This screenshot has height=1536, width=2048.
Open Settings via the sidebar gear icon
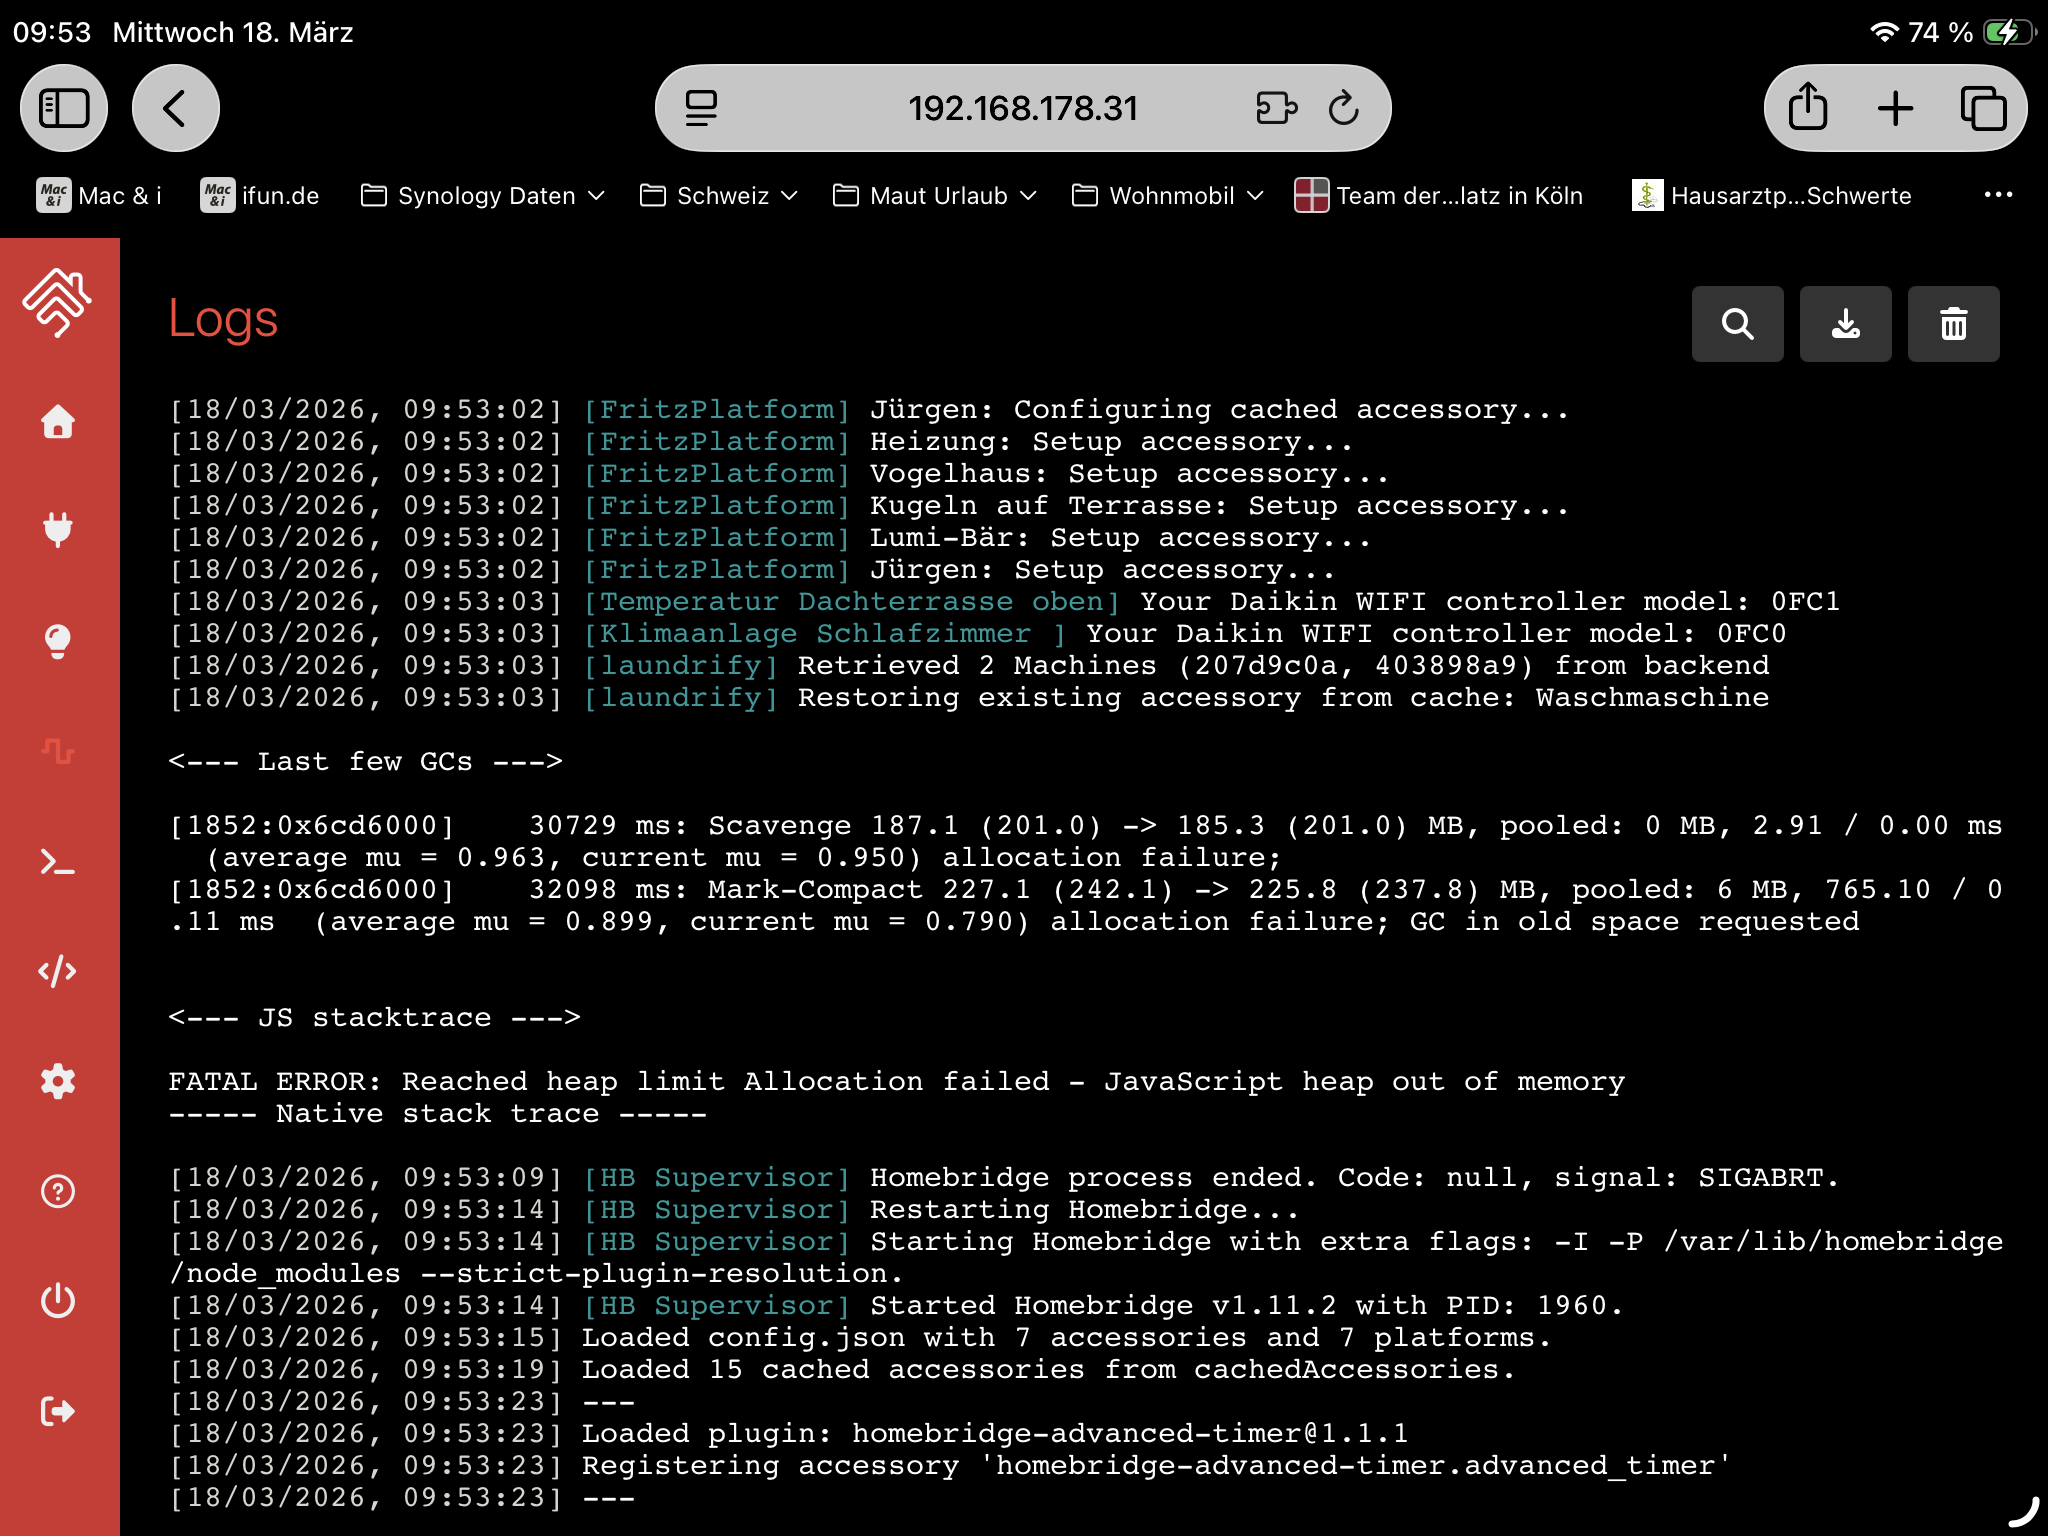pos(58,1081)
